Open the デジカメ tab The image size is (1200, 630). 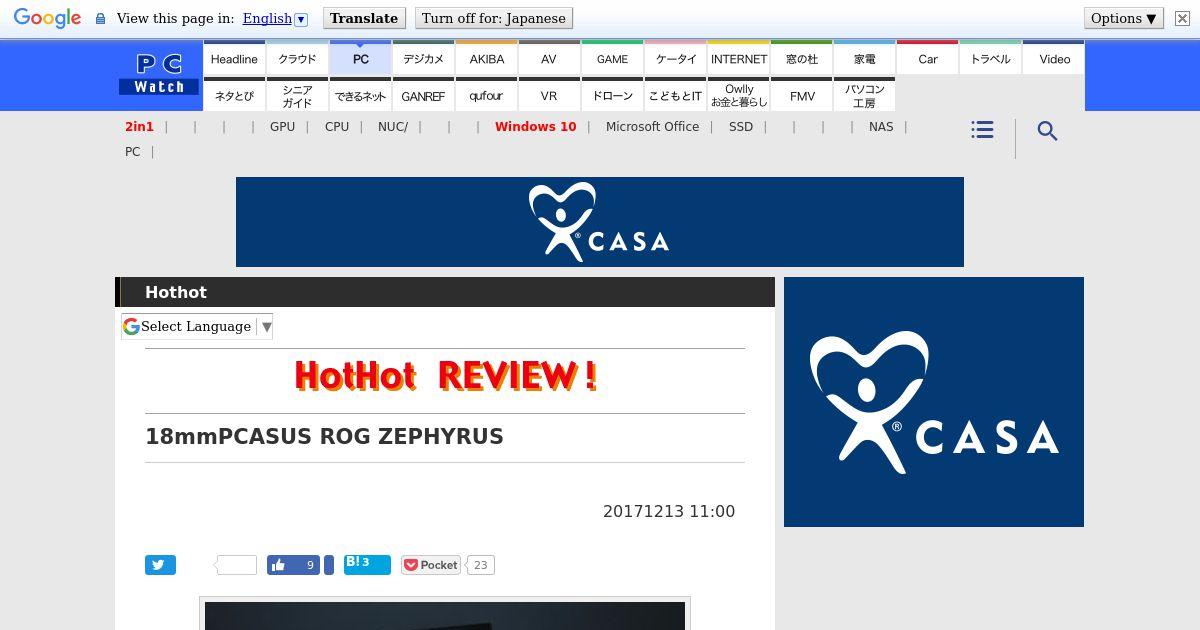pos(423,58)
